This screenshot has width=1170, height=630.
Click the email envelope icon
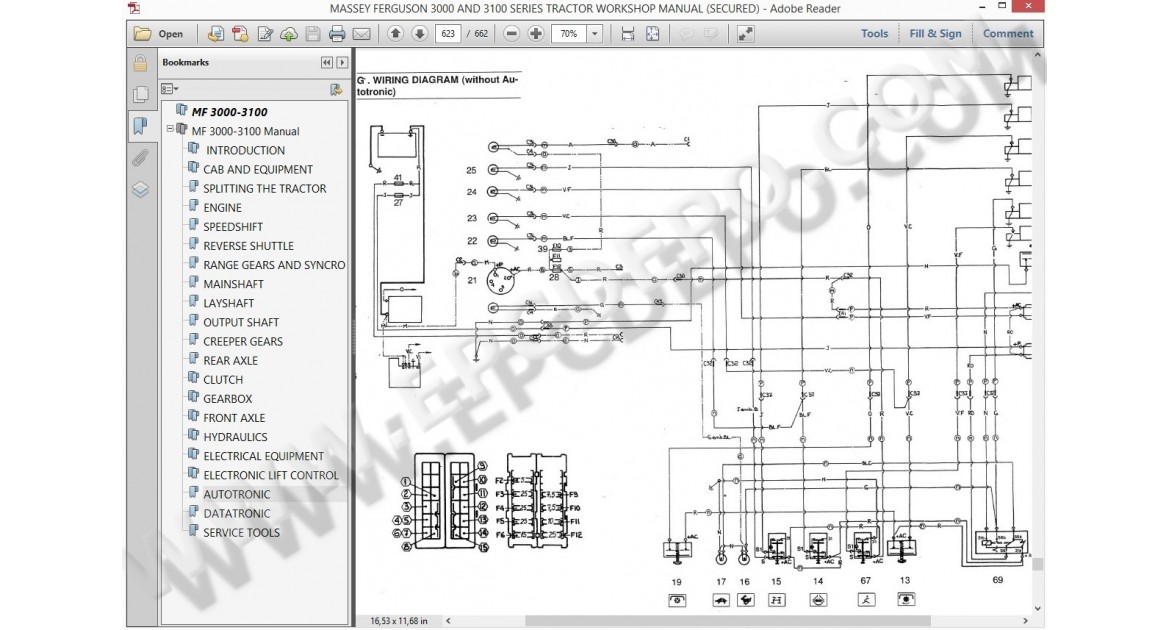coord(361,34)
